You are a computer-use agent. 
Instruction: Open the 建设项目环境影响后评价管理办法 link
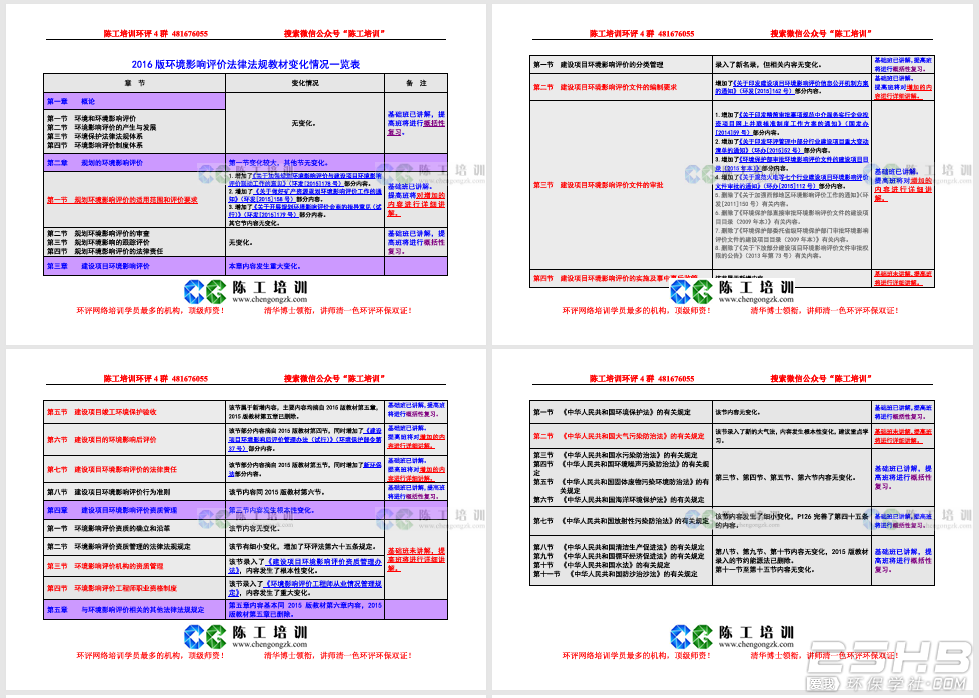click(305, 440)
